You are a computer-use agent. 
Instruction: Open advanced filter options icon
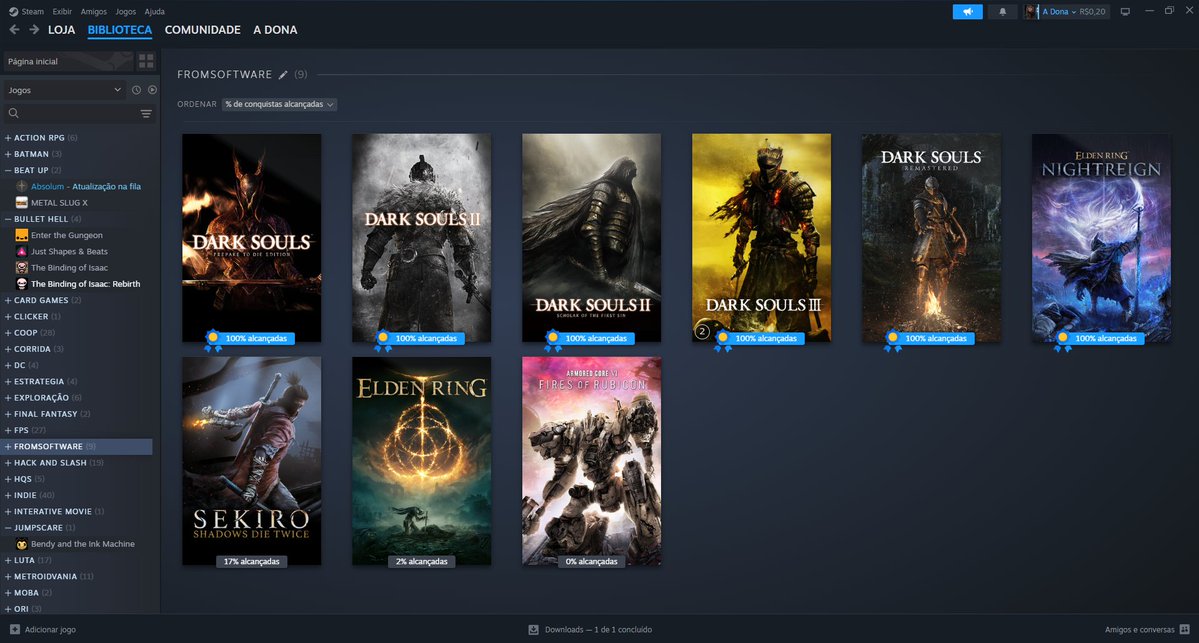pos(146,114)
